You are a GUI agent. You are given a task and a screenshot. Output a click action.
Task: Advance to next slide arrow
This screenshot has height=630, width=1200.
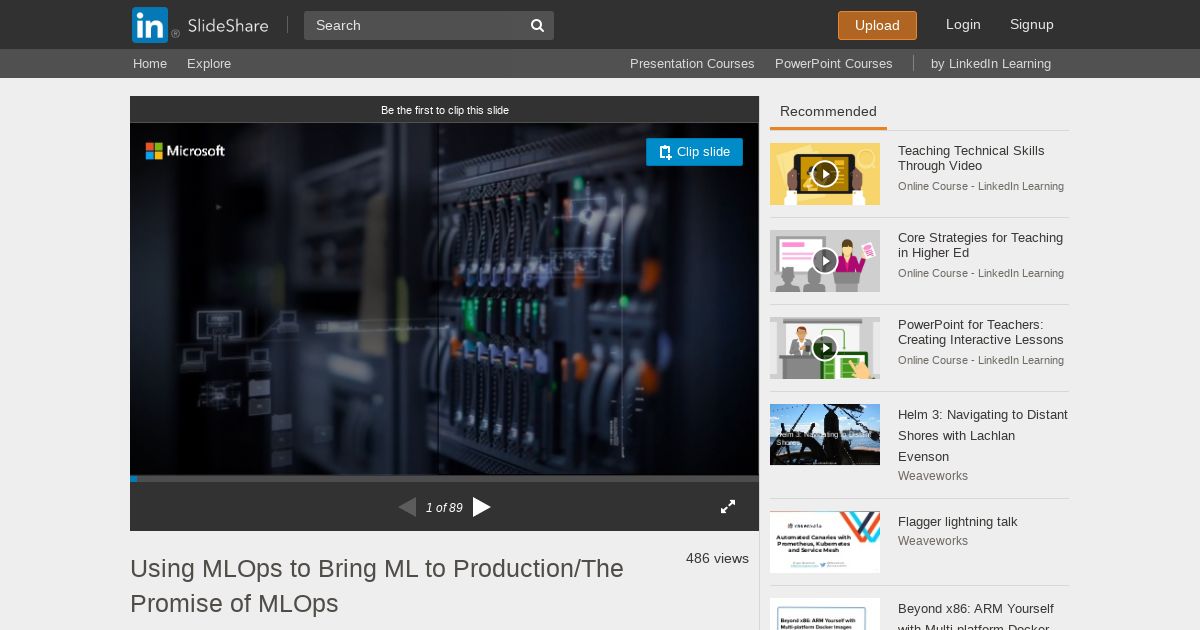[482, 507]
